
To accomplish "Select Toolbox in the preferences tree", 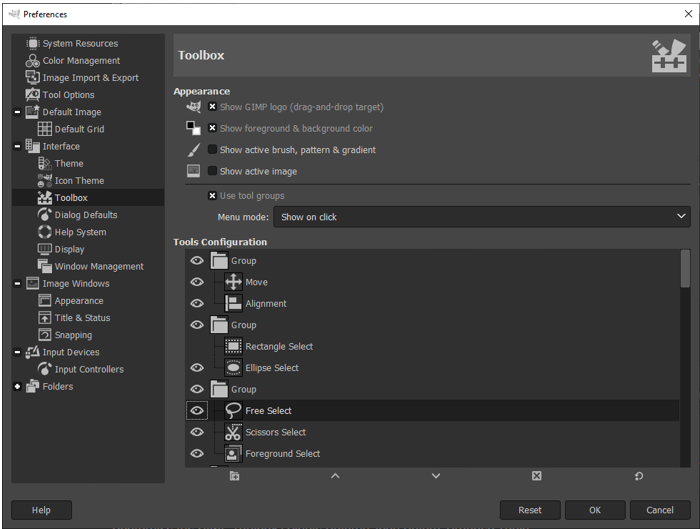I will pyautogui.click(x=71, y=198).
